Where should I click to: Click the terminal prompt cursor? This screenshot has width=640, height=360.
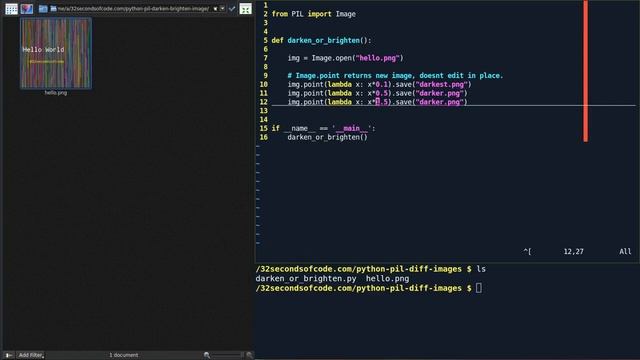click(x=479, y=288)
